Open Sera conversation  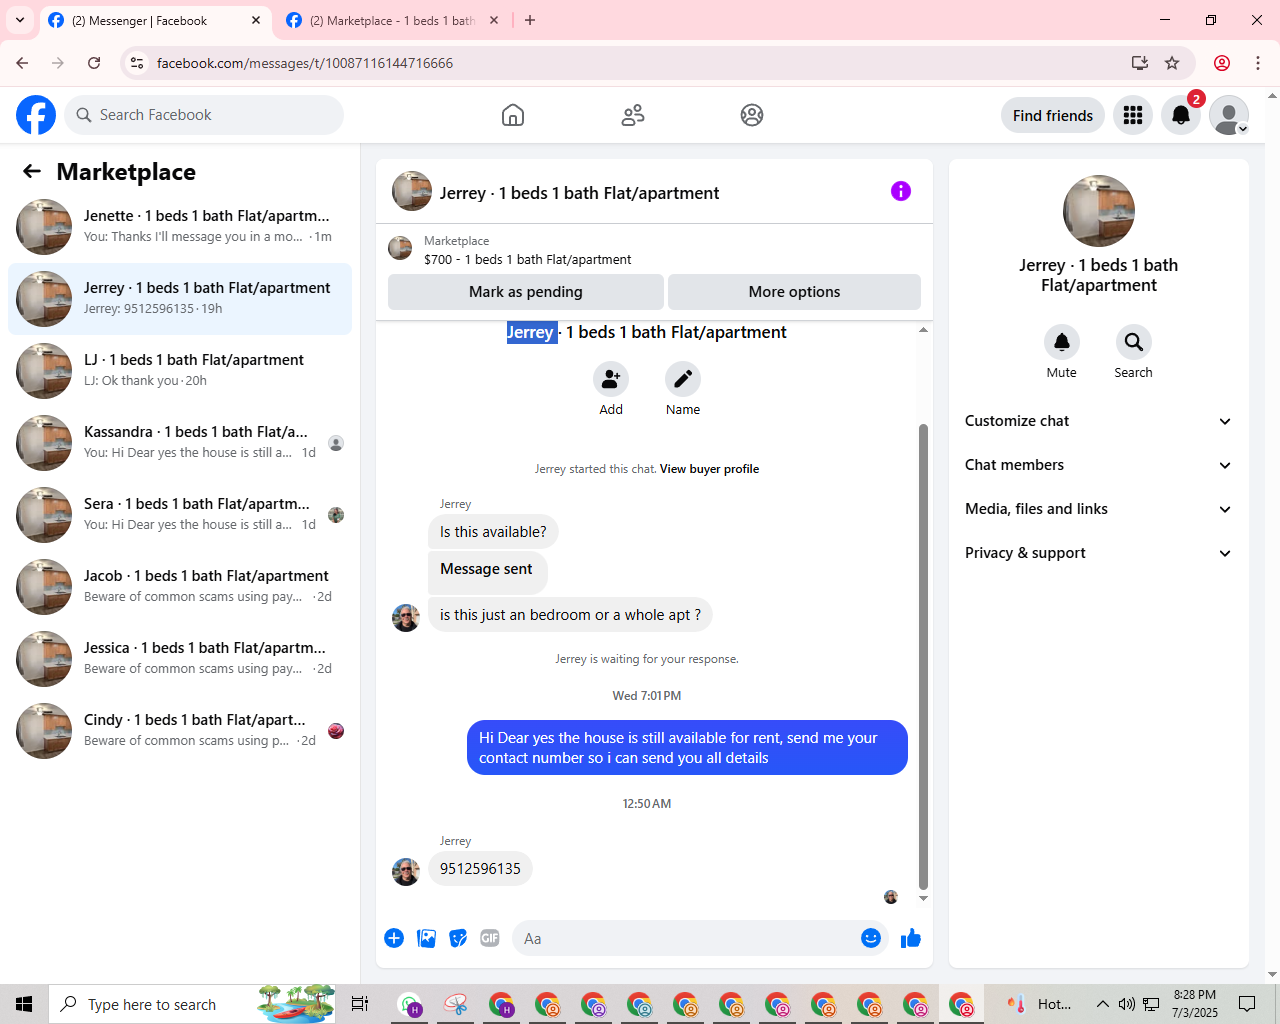pyautogui.click(x=180, y=515)
